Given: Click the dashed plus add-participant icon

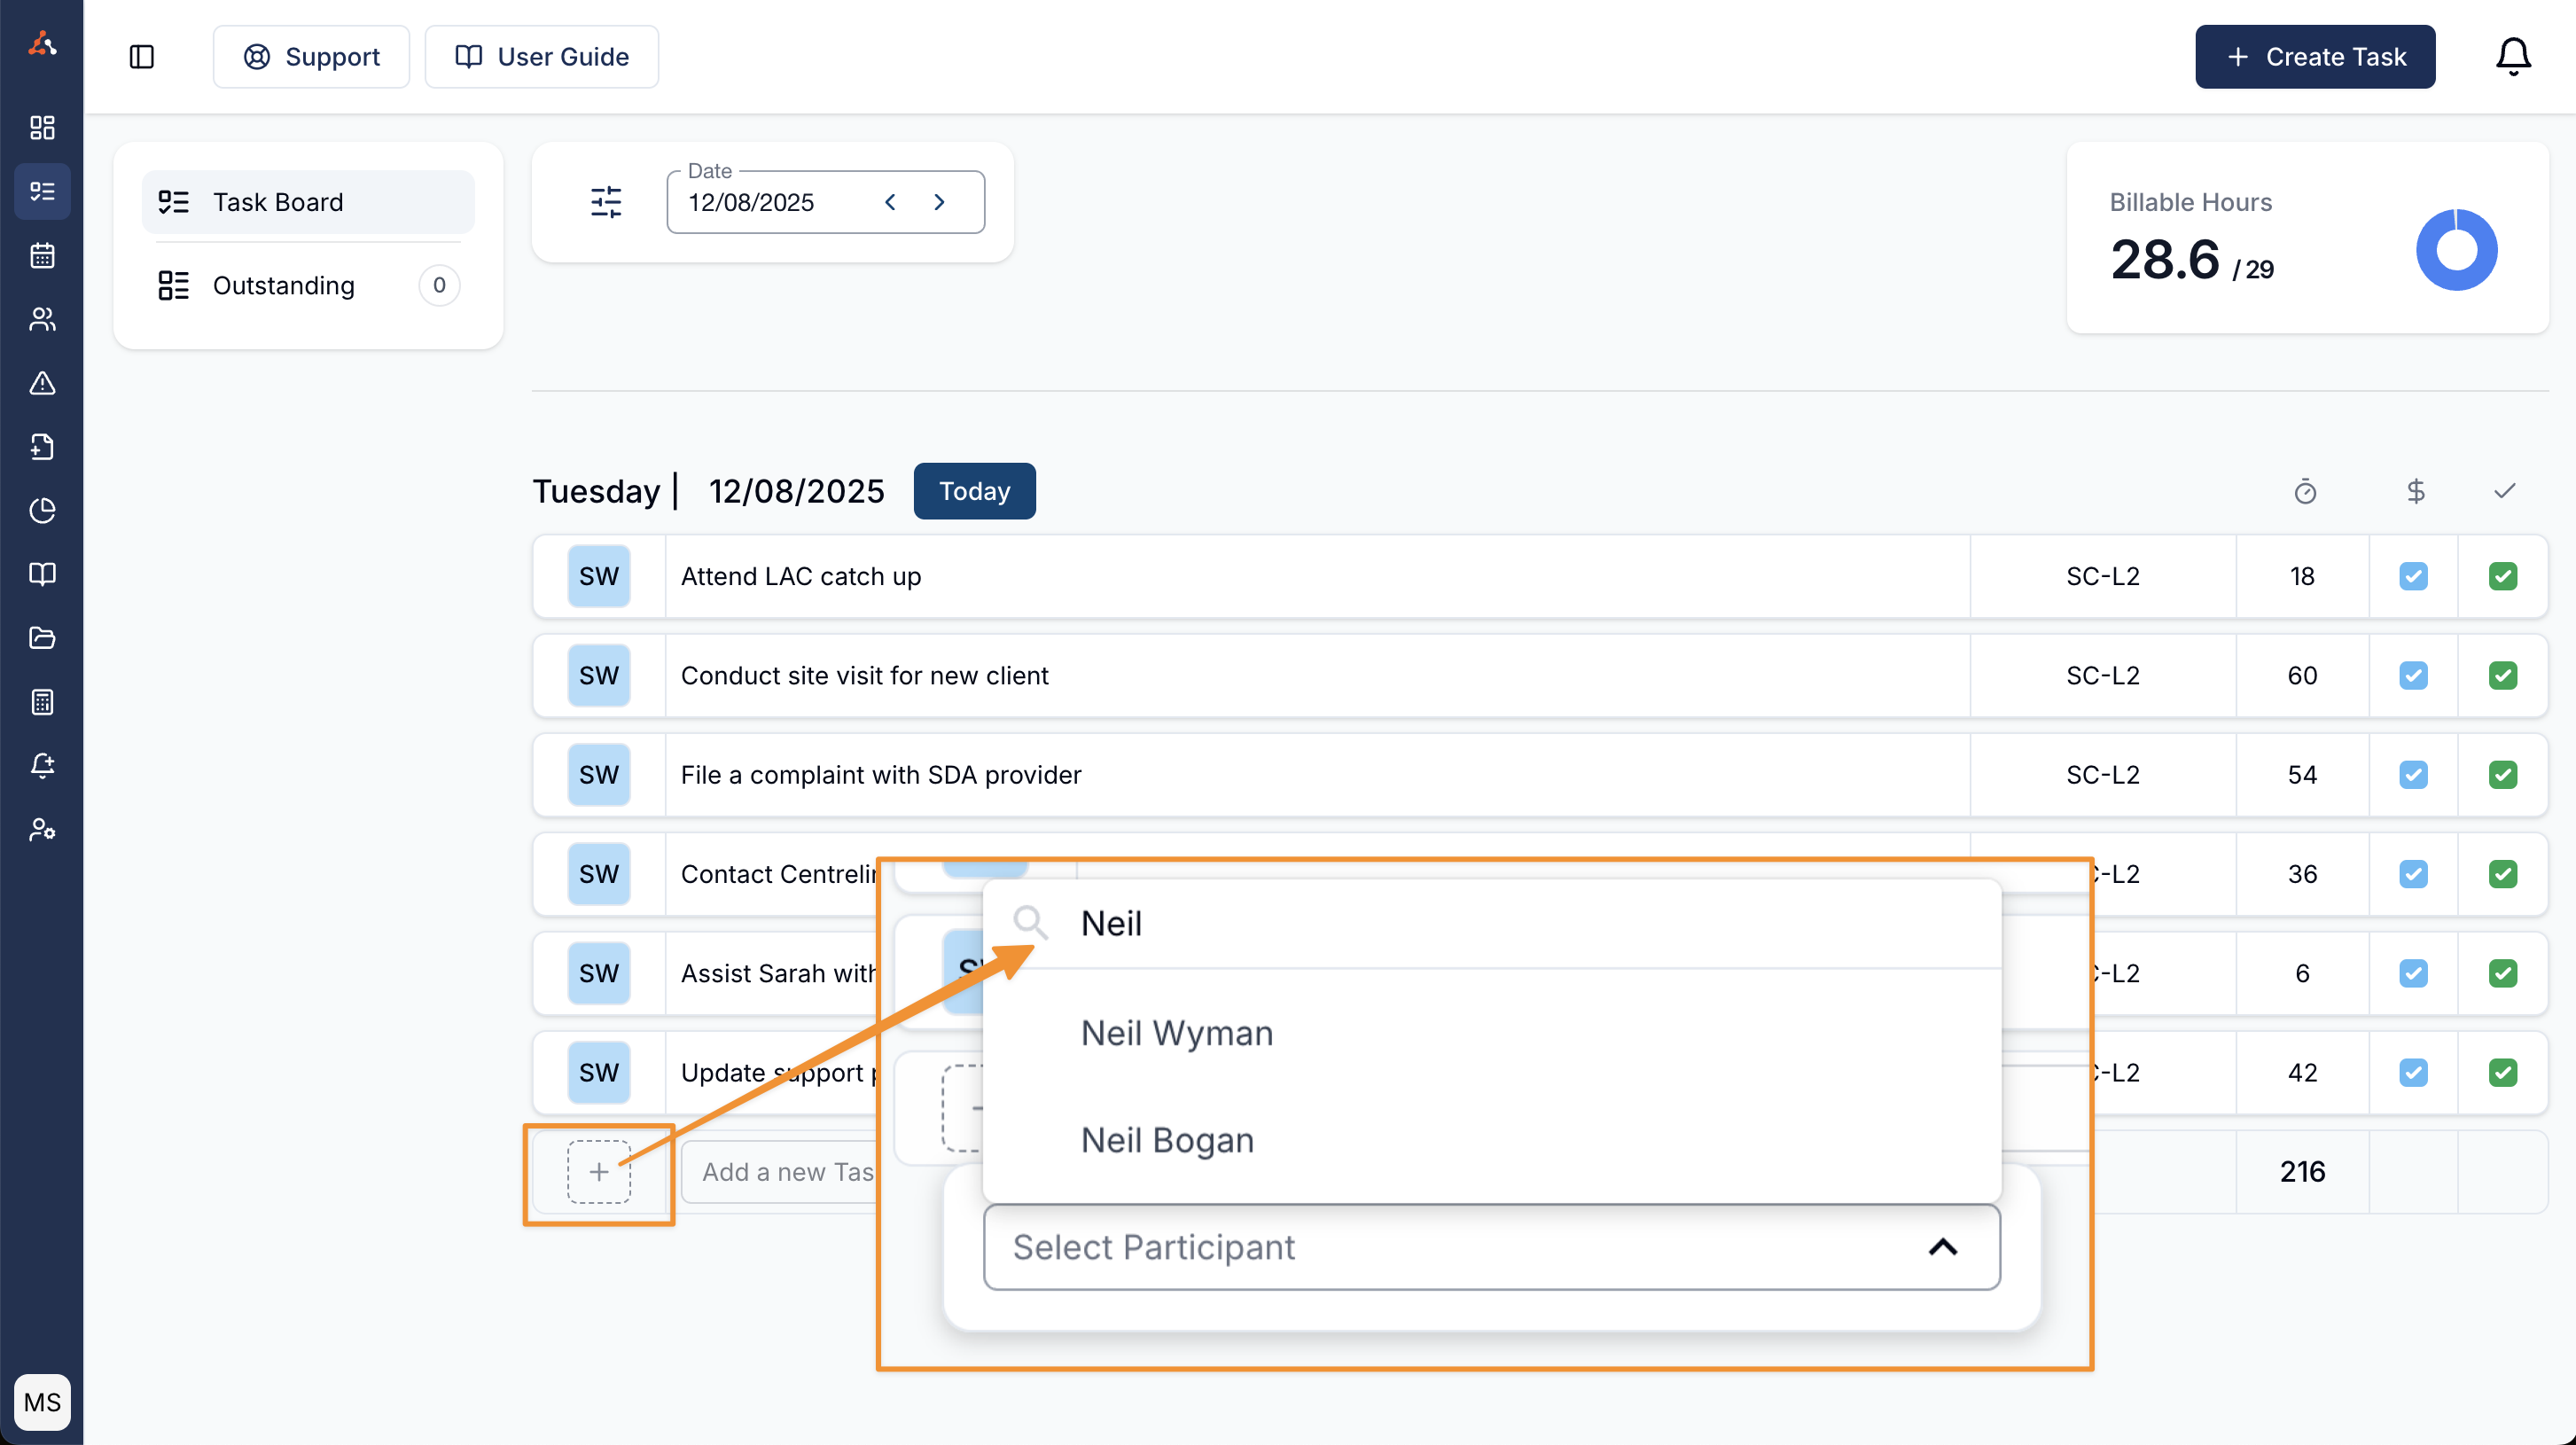Looking at the screenshot, I should [598, 1171].
